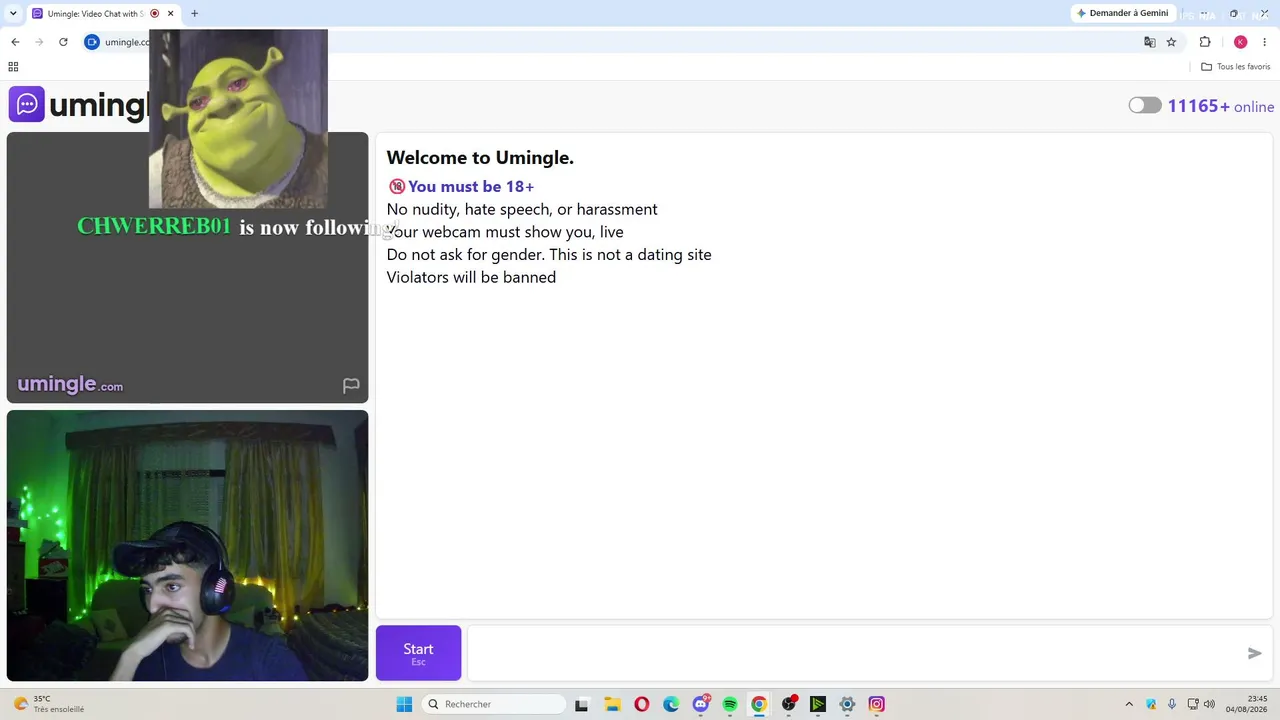Open the microphone tray icon
This screenshot has width=1280, height=720.
click(1172, 704)
